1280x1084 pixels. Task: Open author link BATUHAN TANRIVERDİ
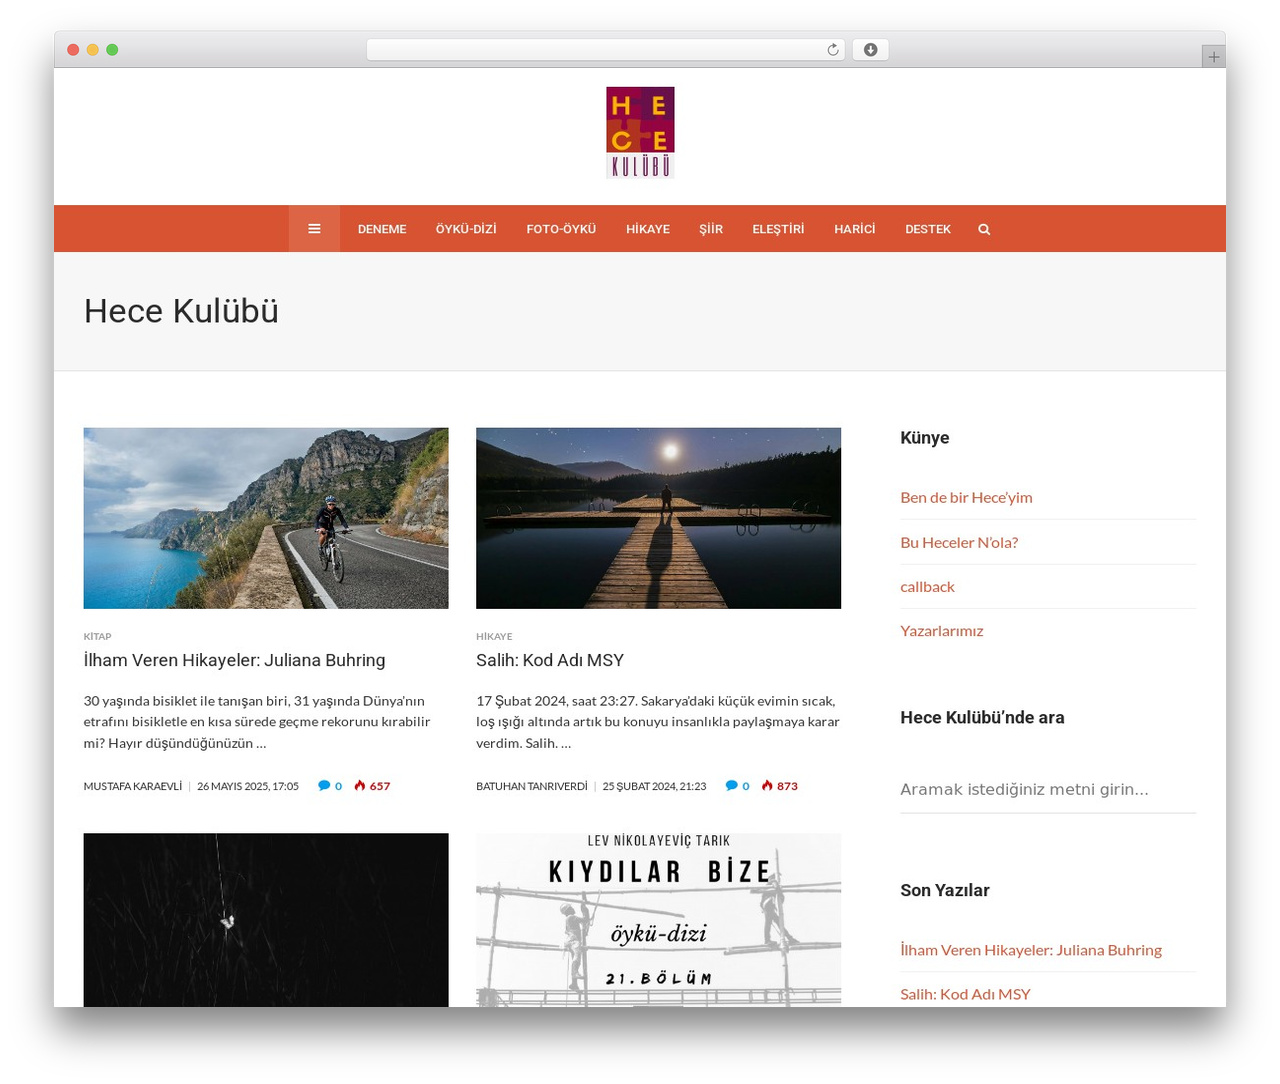tap(532, 786)
